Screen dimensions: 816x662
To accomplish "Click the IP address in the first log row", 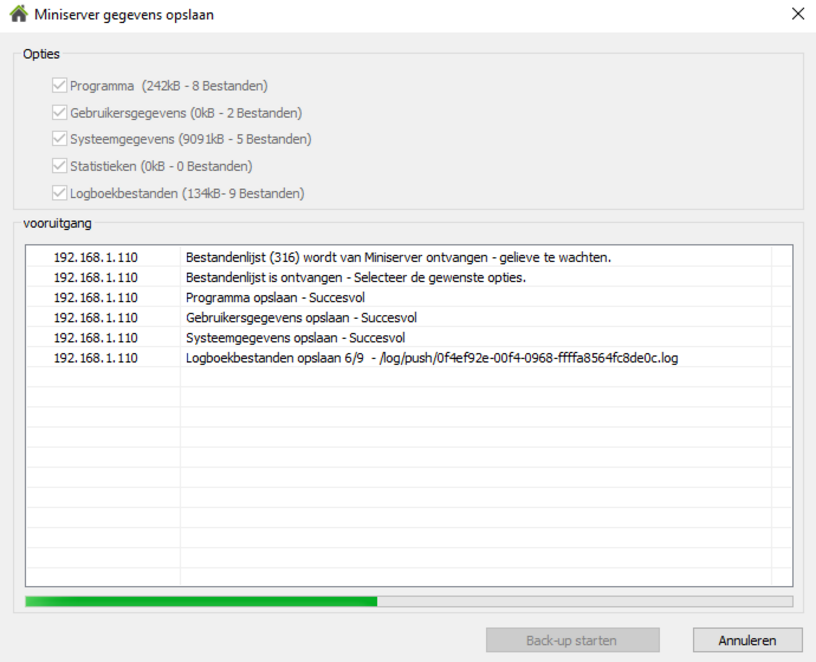I will click(96, 257).
